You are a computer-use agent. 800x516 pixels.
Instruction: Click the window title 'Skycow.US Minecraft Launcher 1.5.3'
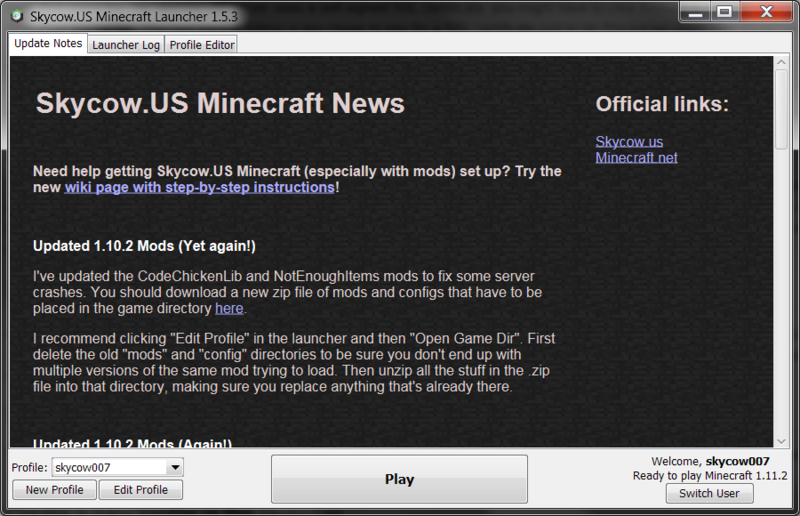pos(134,17)
